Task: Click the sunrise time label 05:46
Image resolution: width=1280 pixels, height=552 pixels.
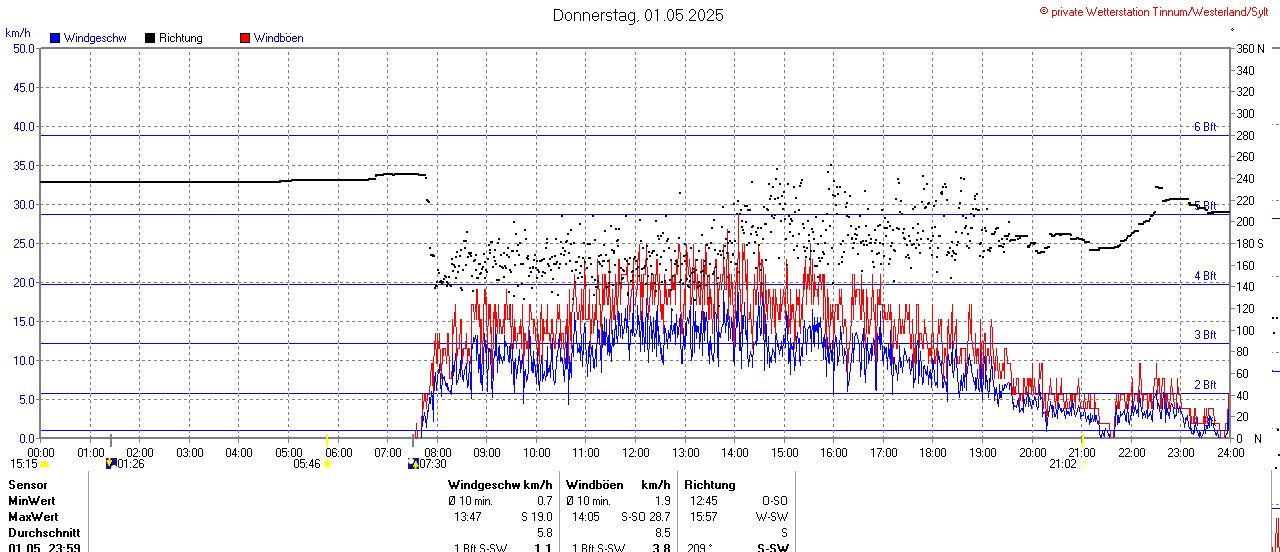Action: point(307,464)
